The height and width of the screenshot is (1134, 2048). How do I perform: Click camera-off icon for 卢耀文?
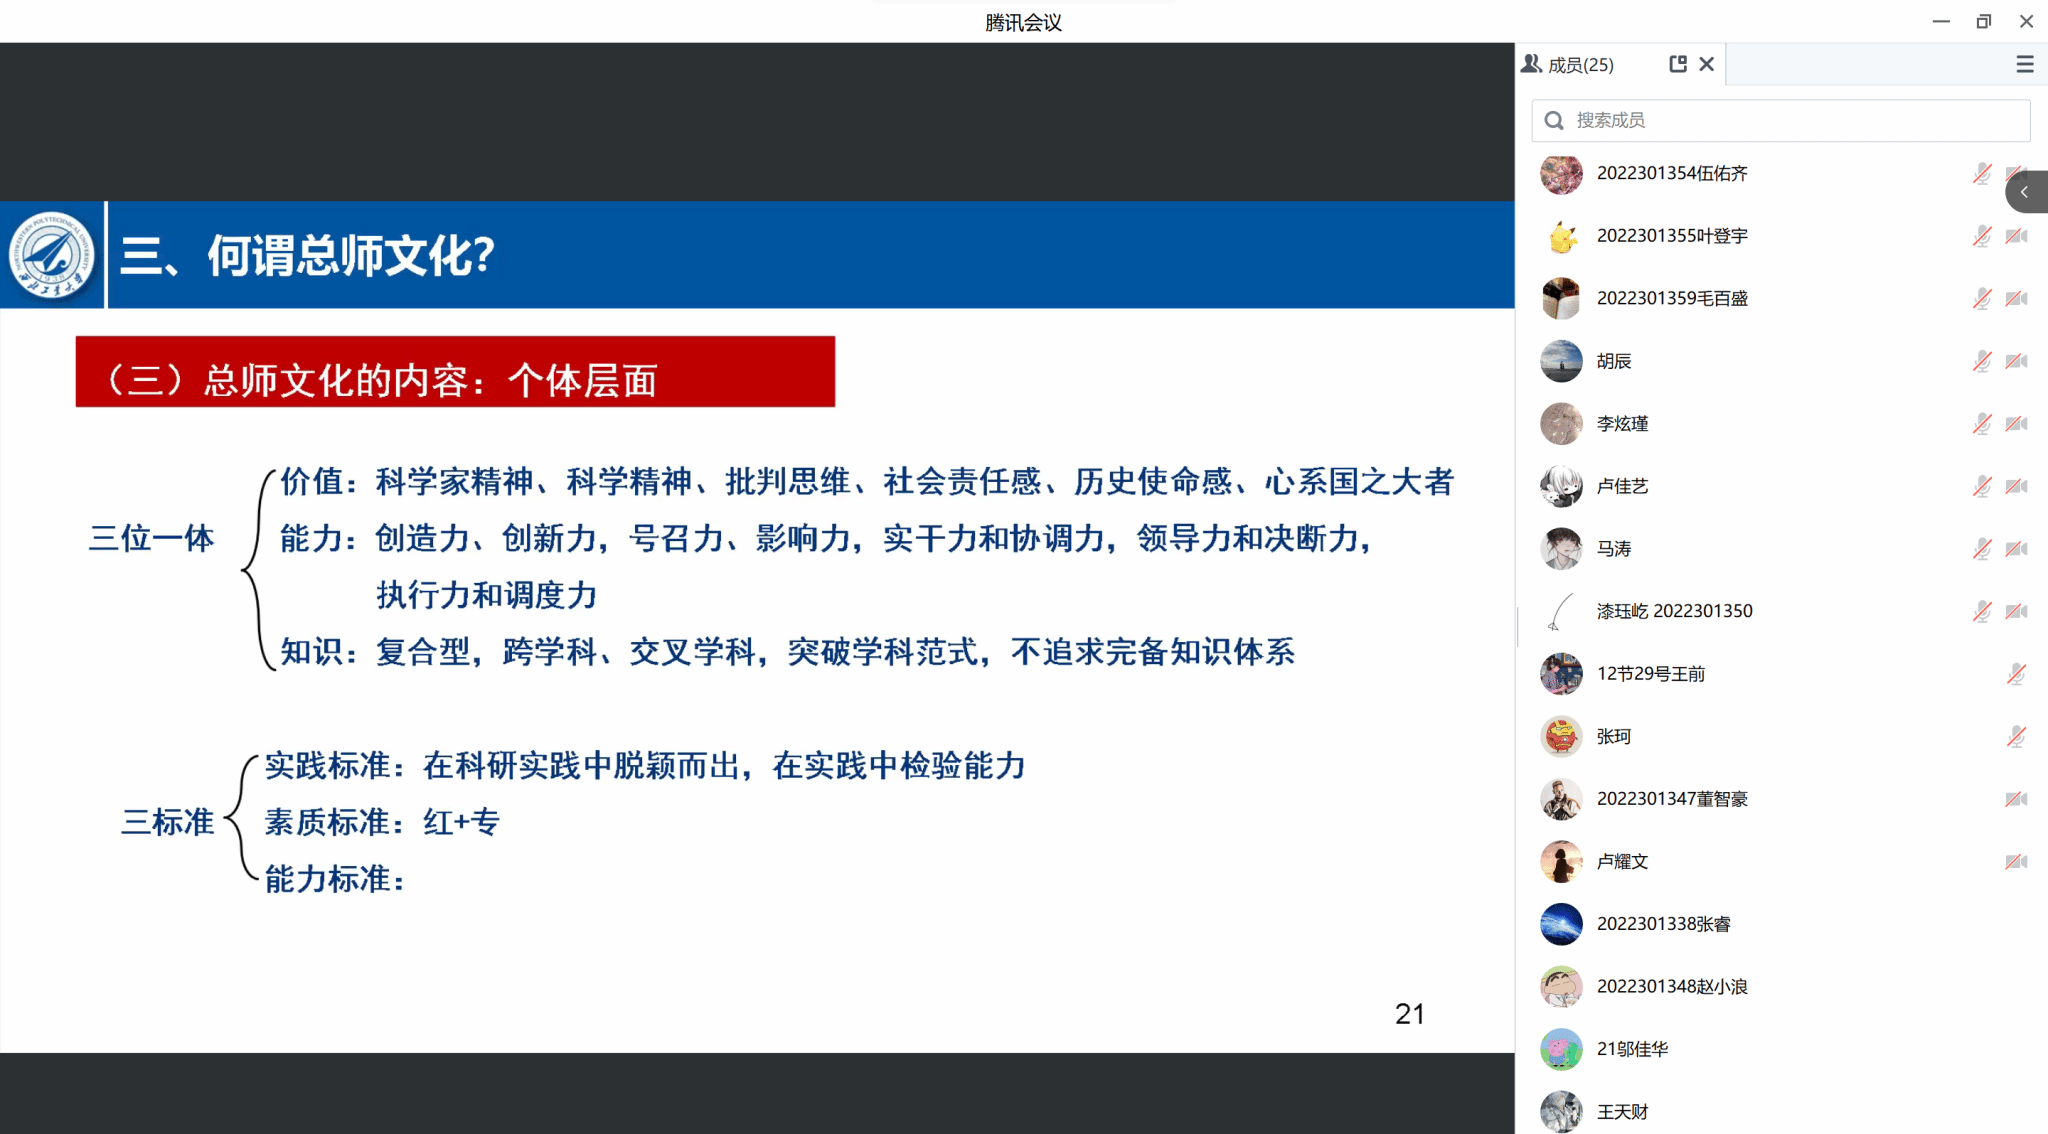(2016, 862)
